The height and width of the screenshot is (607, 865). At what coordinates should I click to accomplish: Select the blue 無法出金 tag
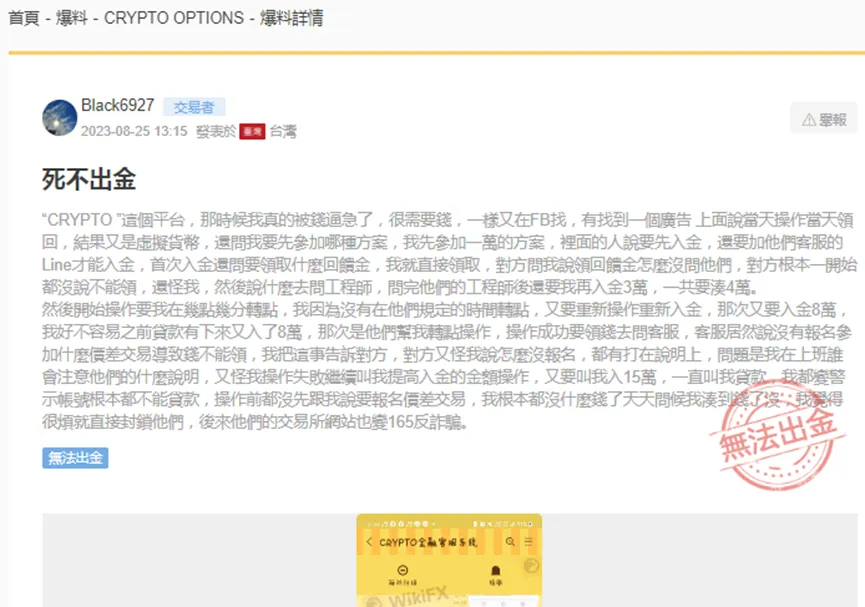click(75, 457)
